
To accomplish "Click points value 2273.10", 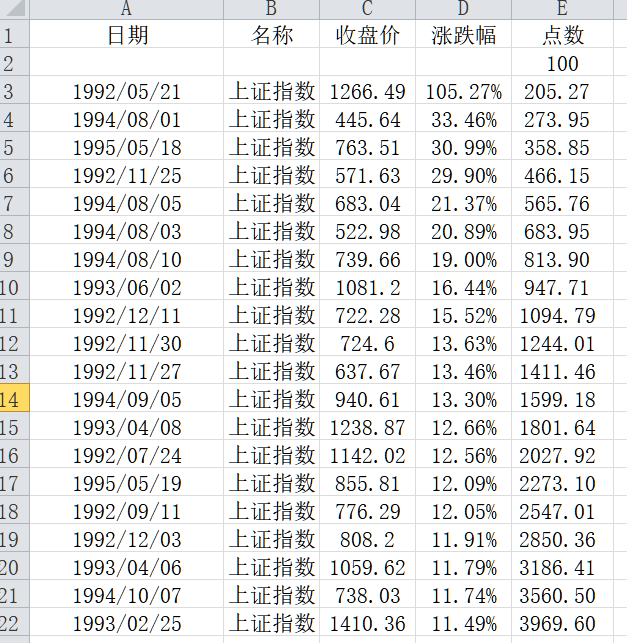I will click(x=562, y=482).
